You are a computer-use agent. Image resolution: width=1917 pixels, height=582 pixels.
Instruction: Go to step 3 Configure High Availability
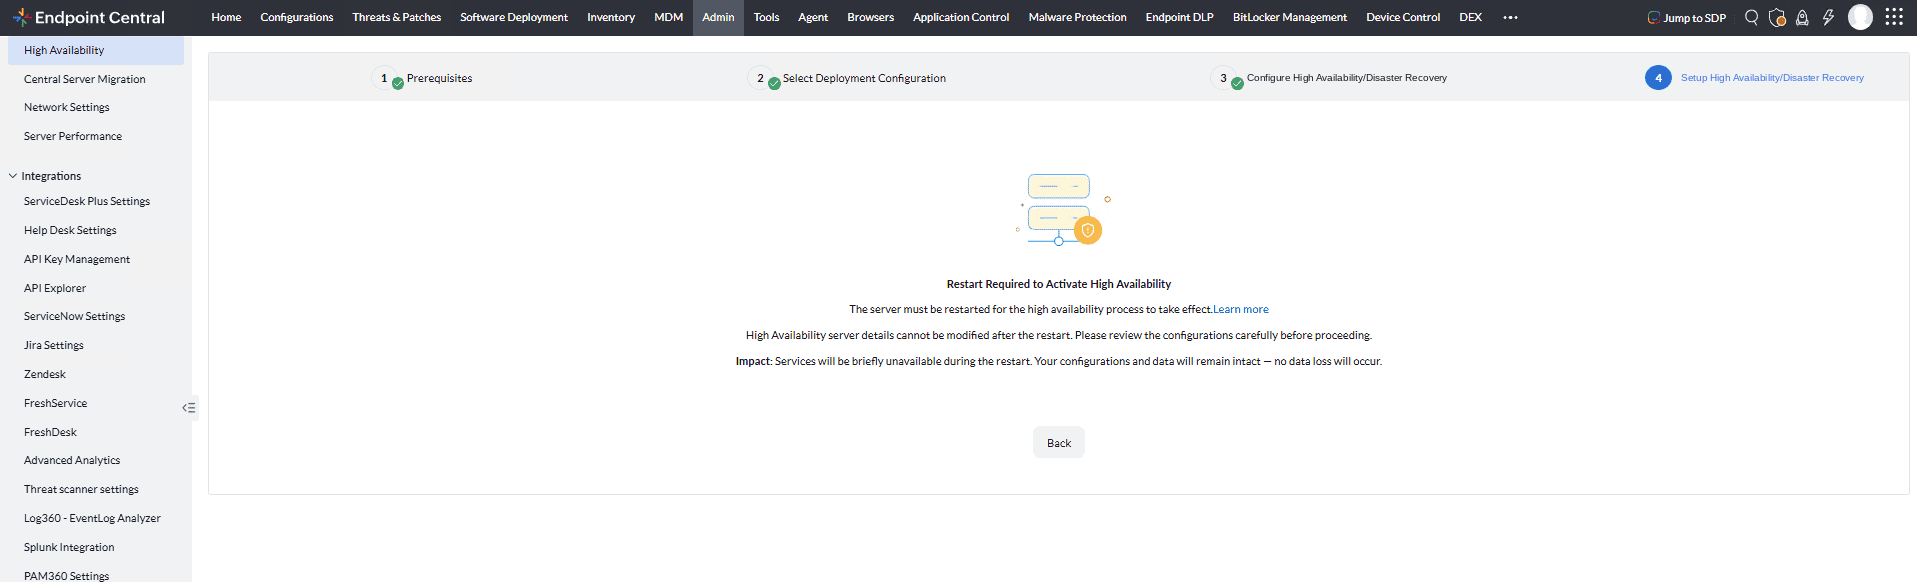[1330, 78]
